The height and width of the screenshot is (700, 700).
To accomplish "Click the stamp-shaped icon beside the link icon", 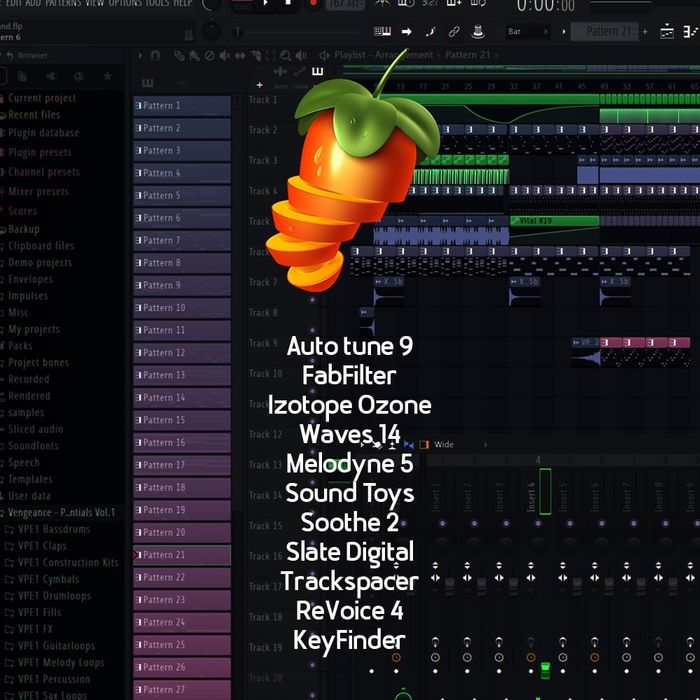I will [x=478, y=32].
